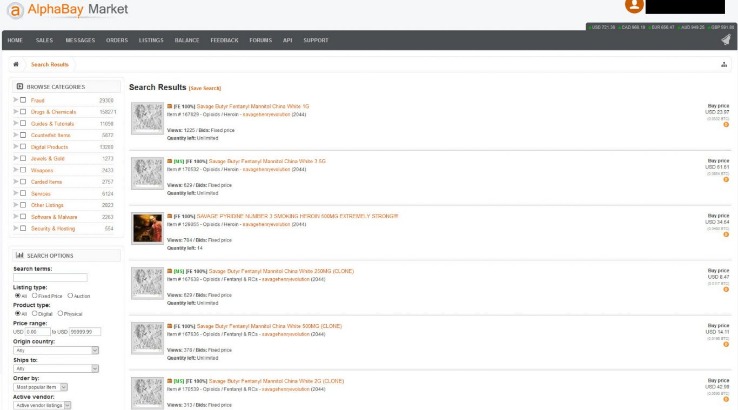Choose the Digital product type radio

click(x=34, y=313)
